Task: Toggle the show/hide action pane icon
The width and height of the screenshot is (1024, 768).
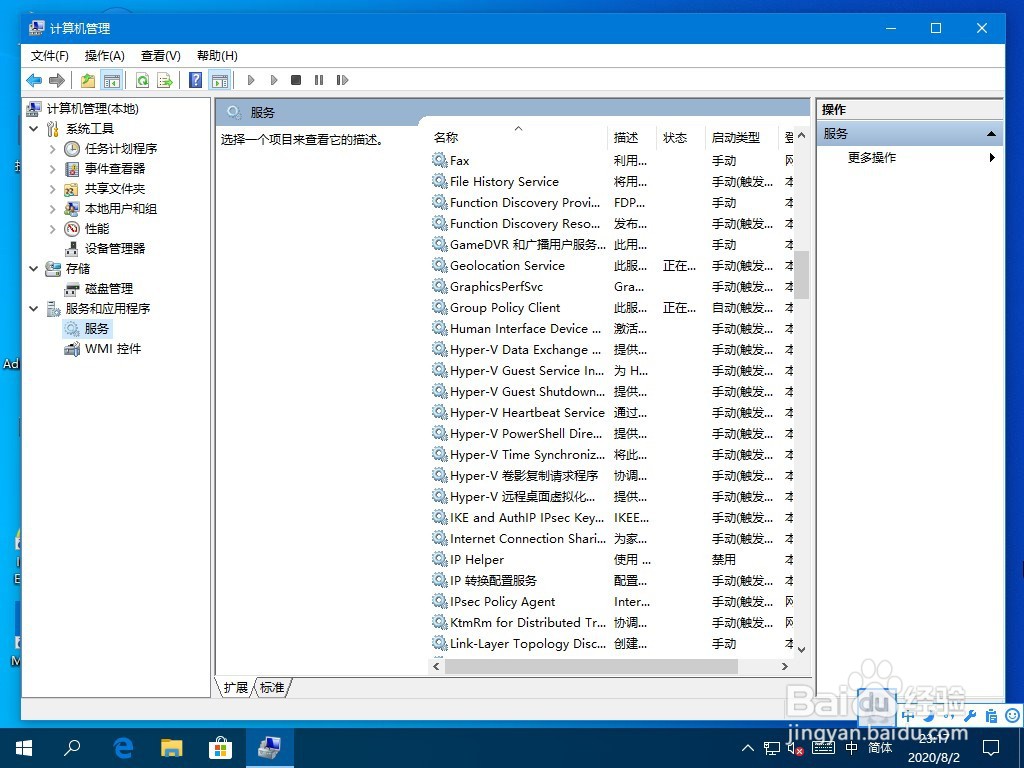Action: [220, 80]
